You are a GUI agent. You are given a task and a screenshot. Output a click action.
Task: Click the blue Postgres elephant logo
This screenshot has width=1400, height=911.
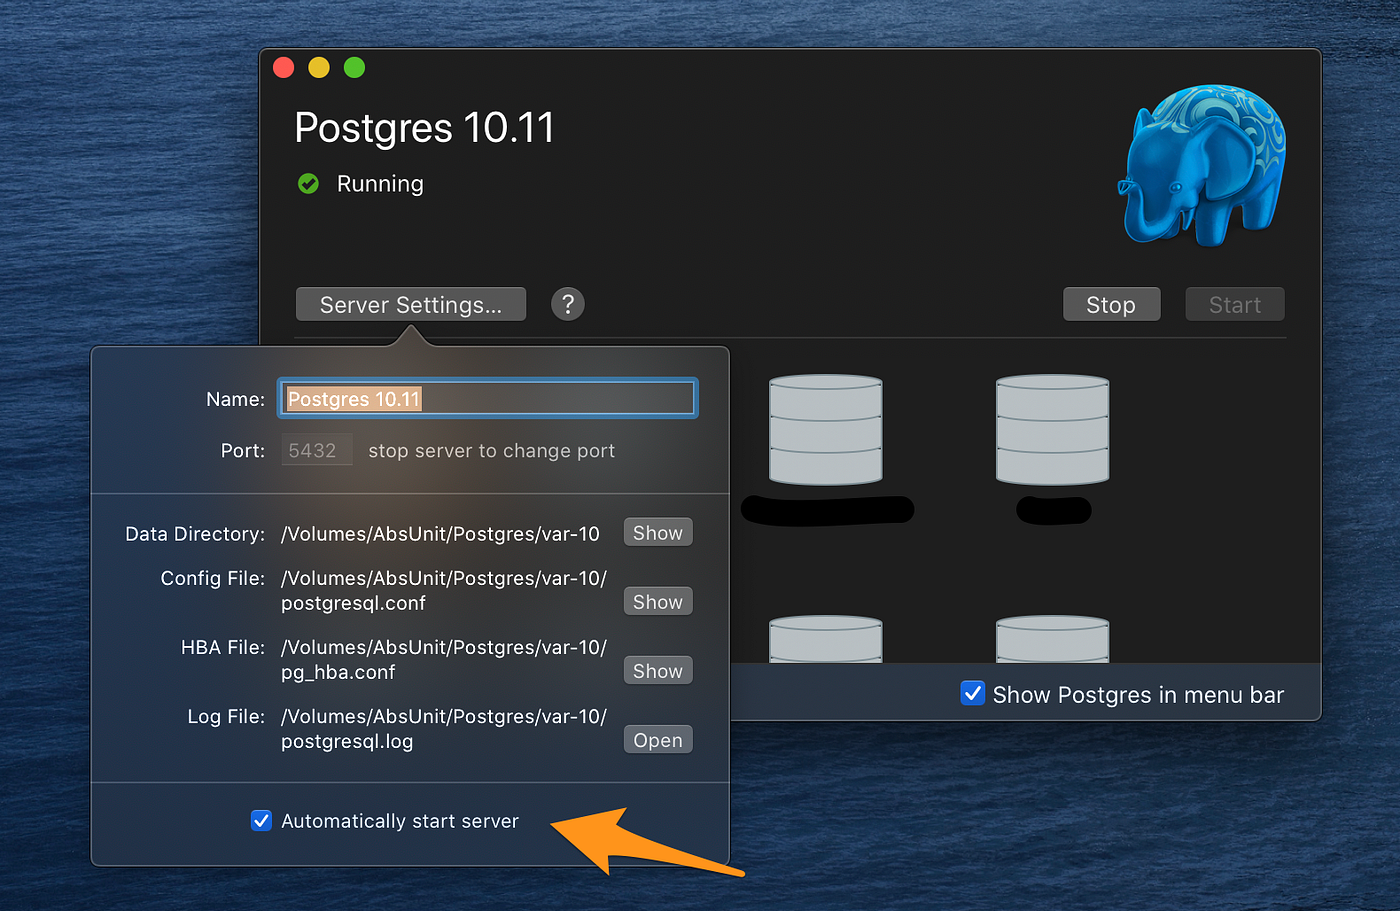(1201, 165)
